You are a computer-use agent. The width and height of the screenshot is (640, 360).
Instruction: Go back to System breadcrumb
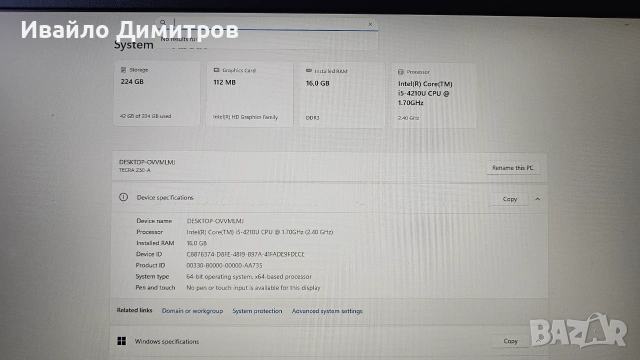133,44
